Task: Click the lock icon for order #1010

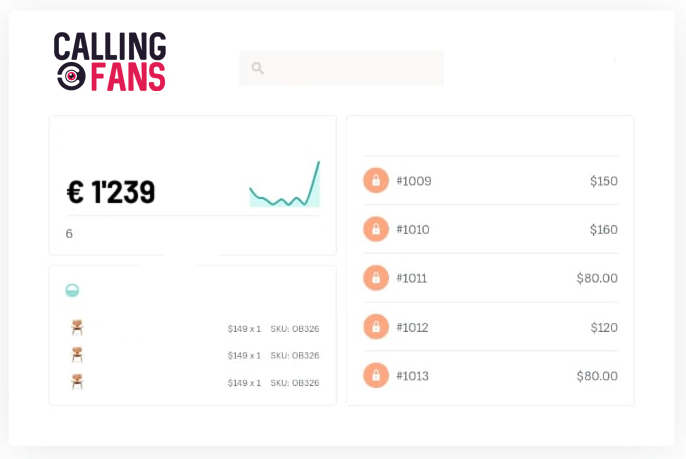Action: [376, 229]
